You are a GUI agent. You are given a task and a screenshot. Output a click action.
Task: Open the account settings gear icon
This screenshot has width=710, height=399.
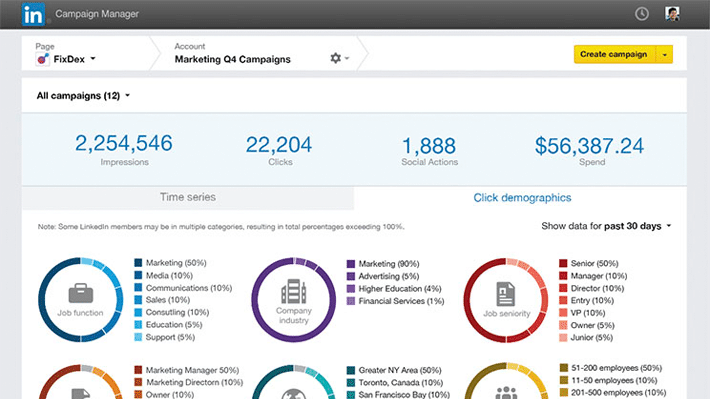(x=335, y=58)
